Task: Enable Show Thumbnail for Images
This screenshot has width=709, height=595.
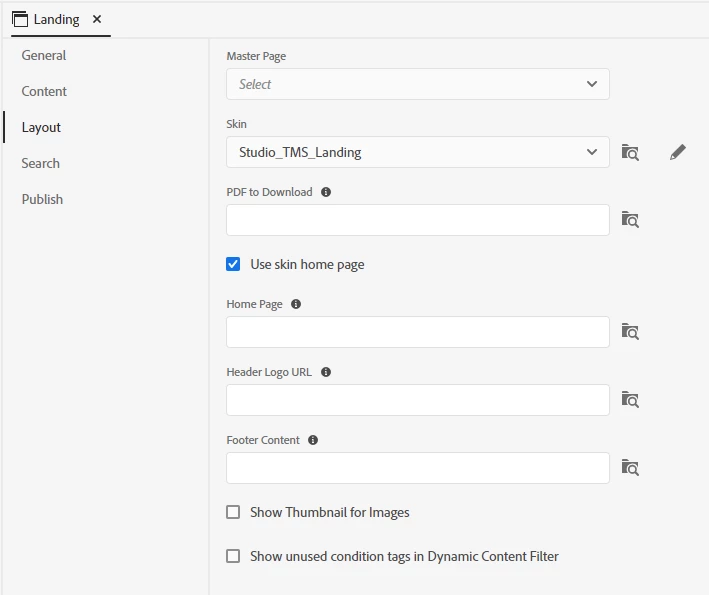Action: pos(233,512)
